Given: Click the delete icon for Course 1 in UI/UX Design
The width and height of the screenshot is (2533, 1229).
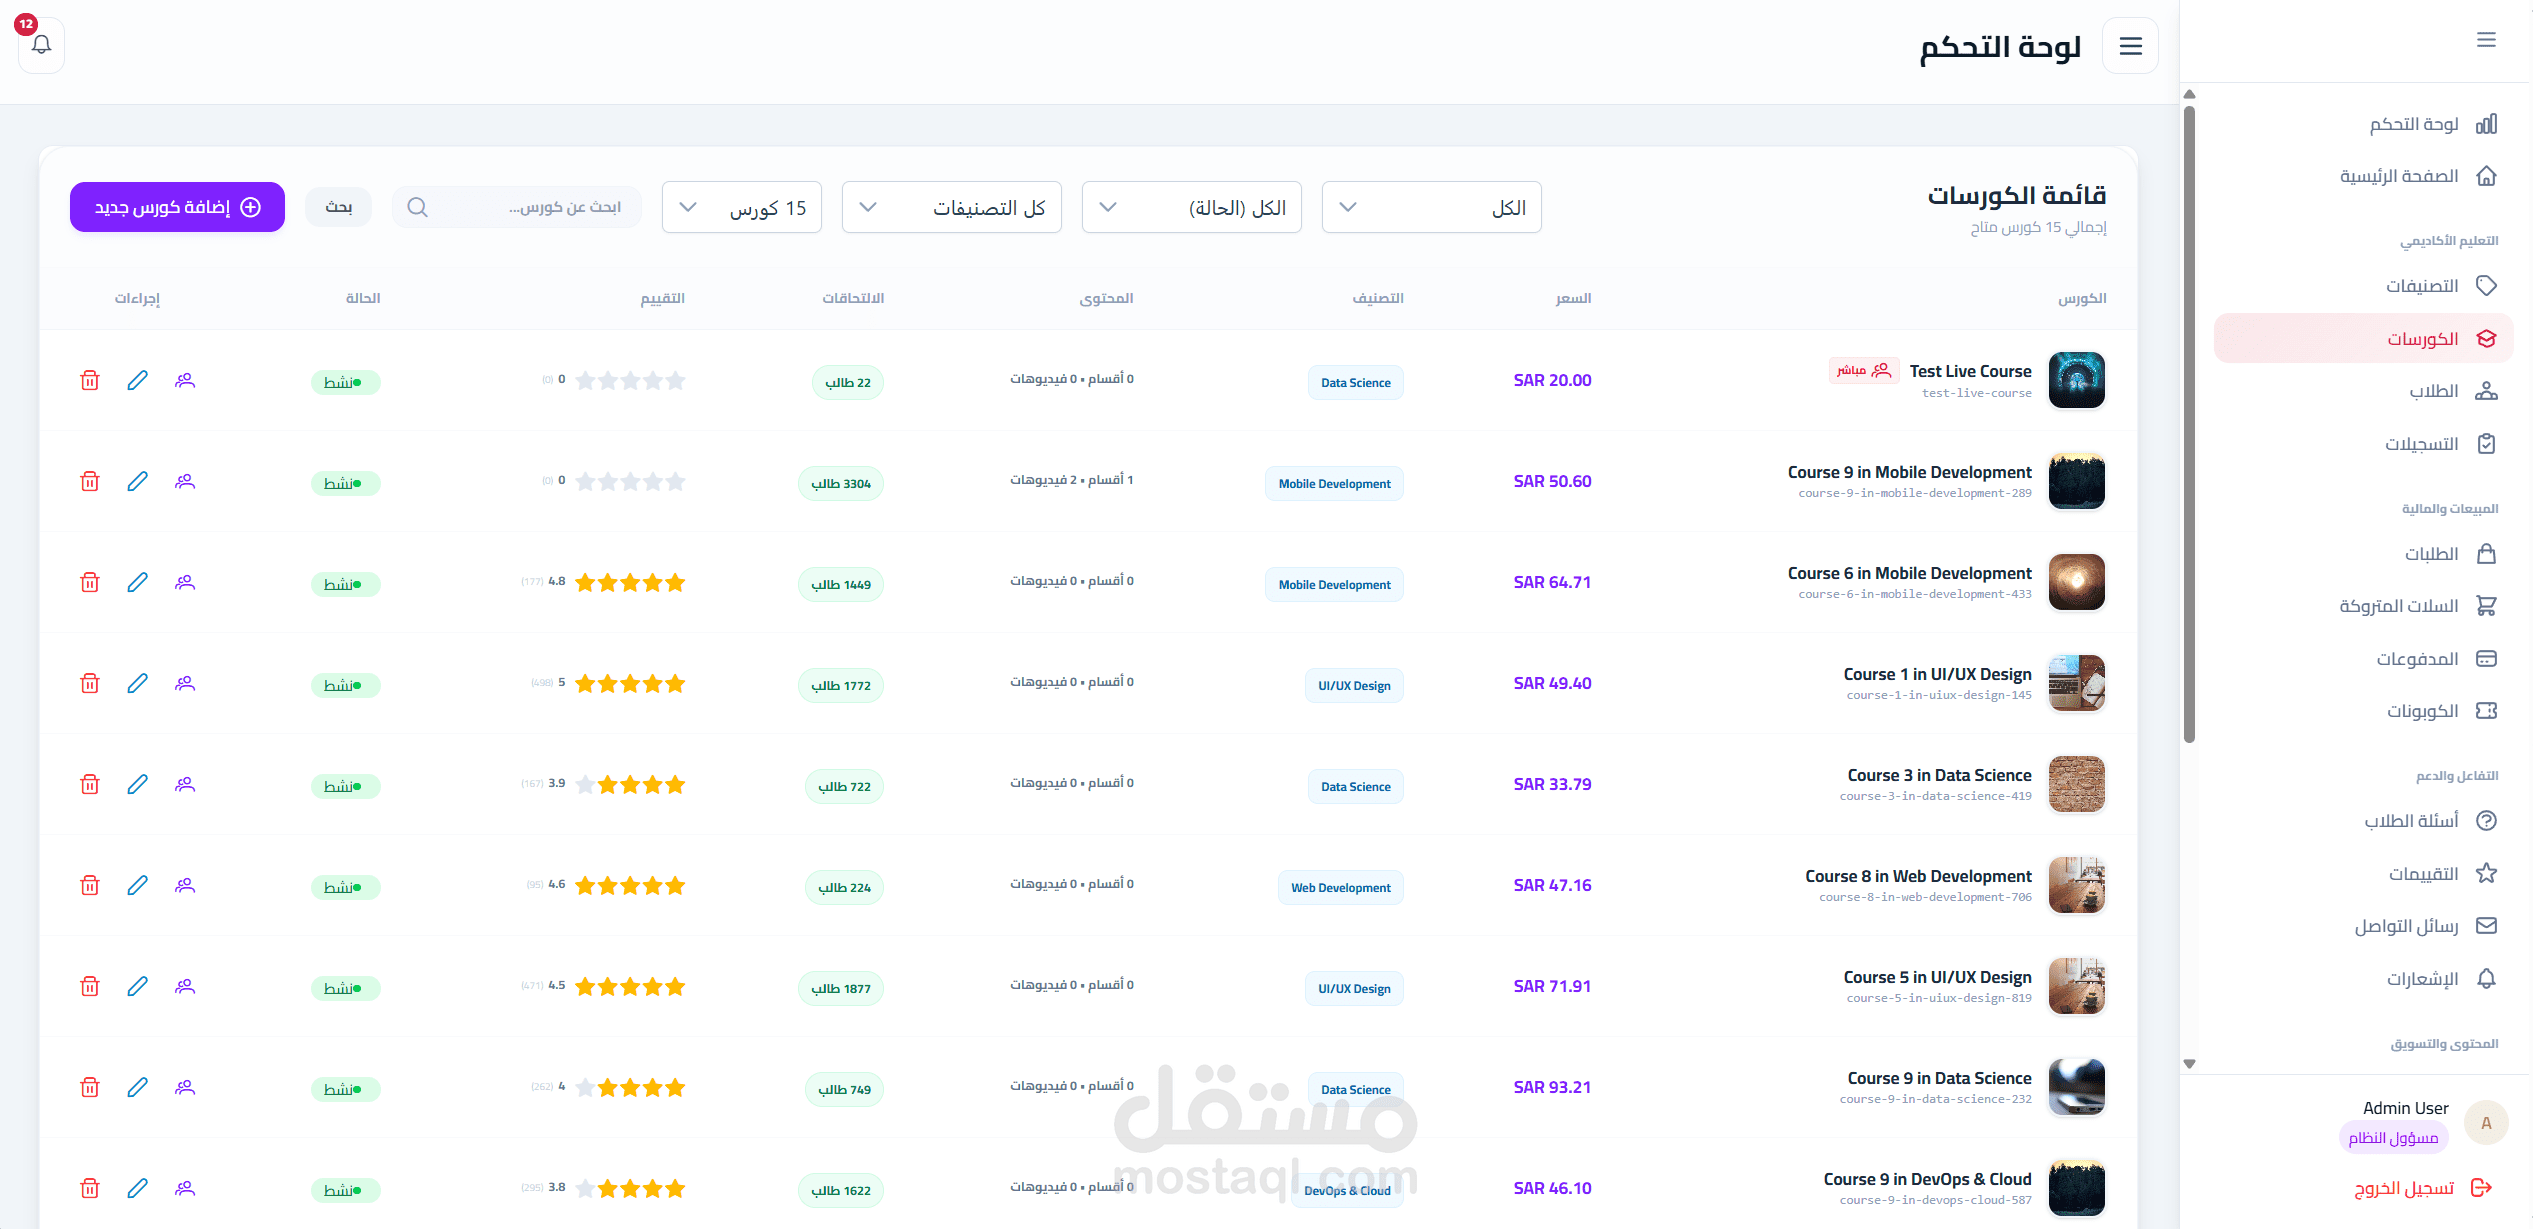Looking at the screenshot, I should coord(90,683).
